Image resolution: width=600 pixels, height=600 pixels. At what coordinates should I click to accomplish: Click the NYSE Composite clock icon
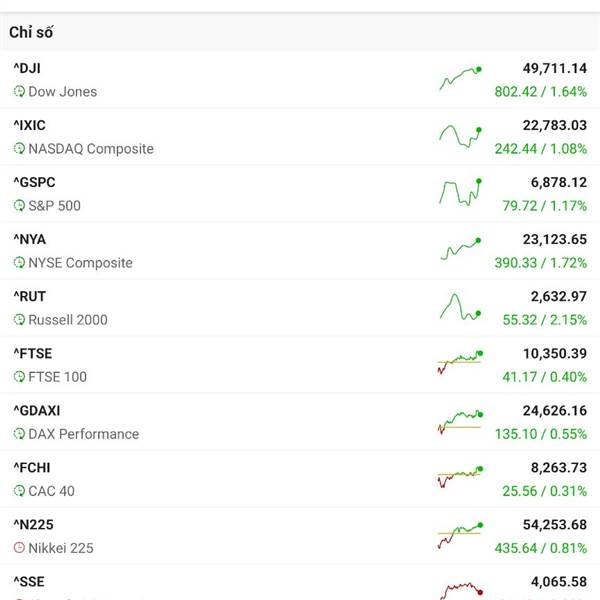(x=19, y=263)
